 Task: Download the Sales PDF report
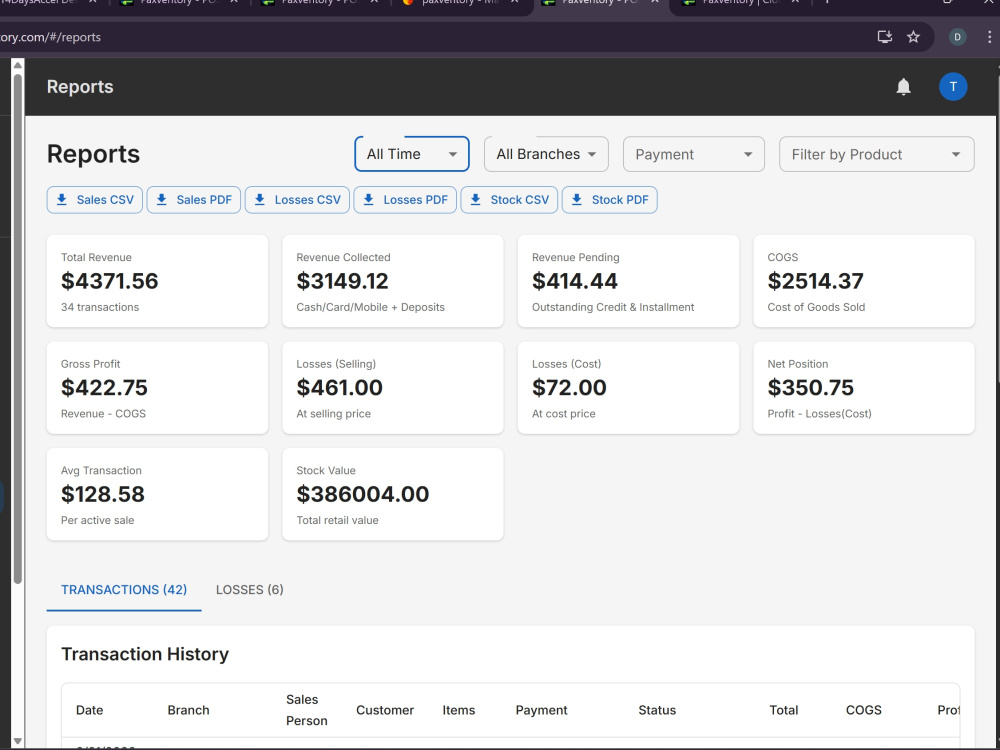tap(194, 200)
